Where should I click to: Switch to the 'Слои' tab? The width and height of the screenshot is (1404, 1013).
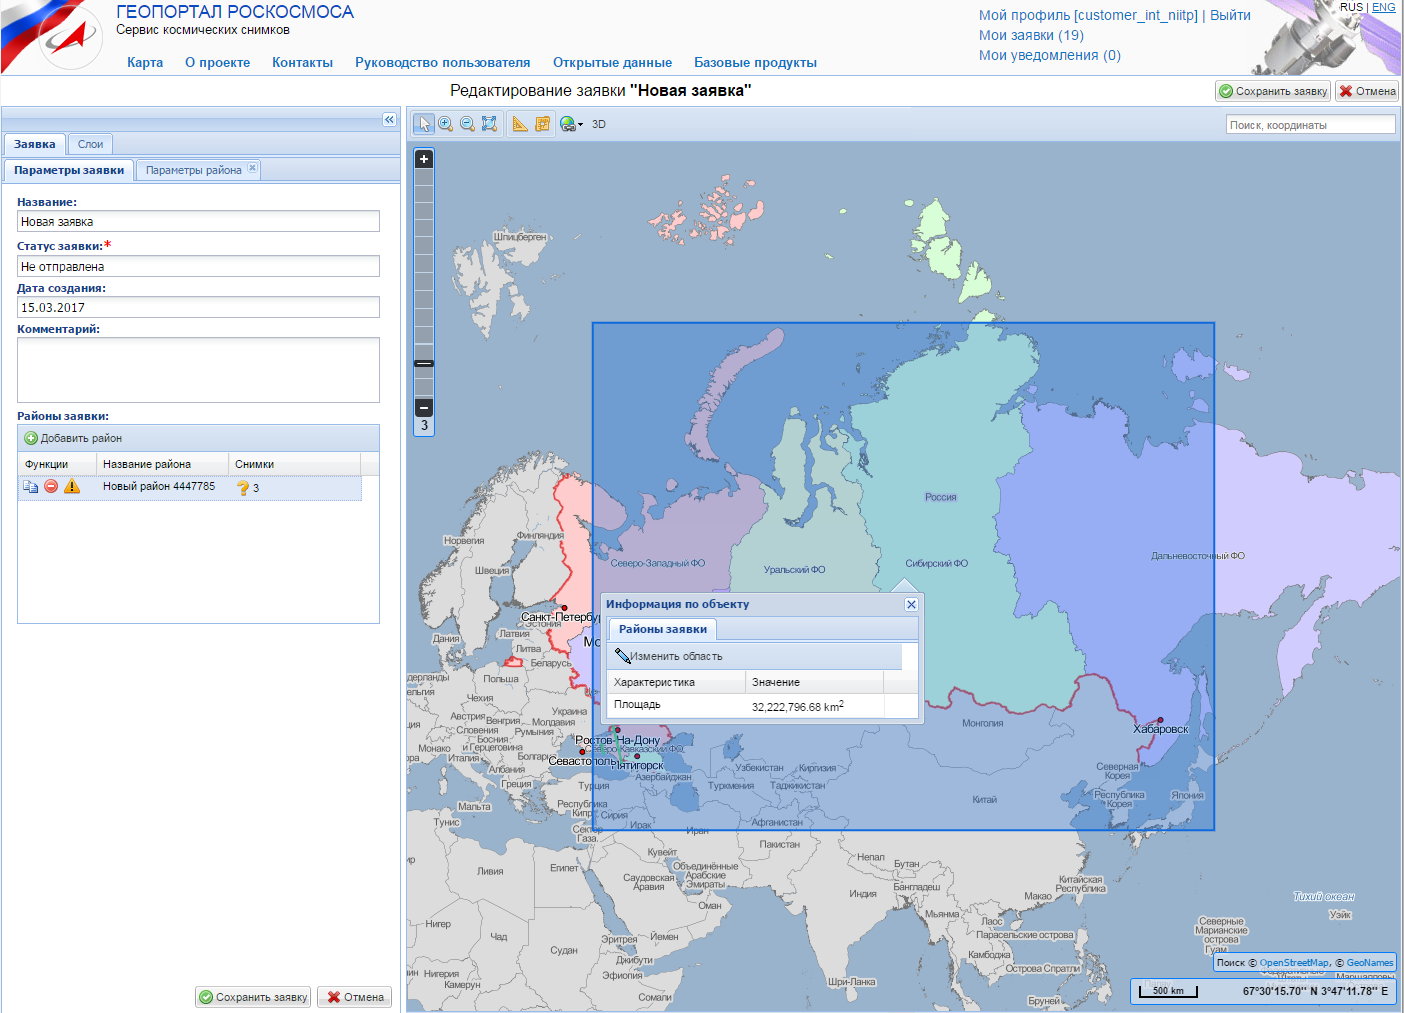pyautogui.click(x=90, y=144)
